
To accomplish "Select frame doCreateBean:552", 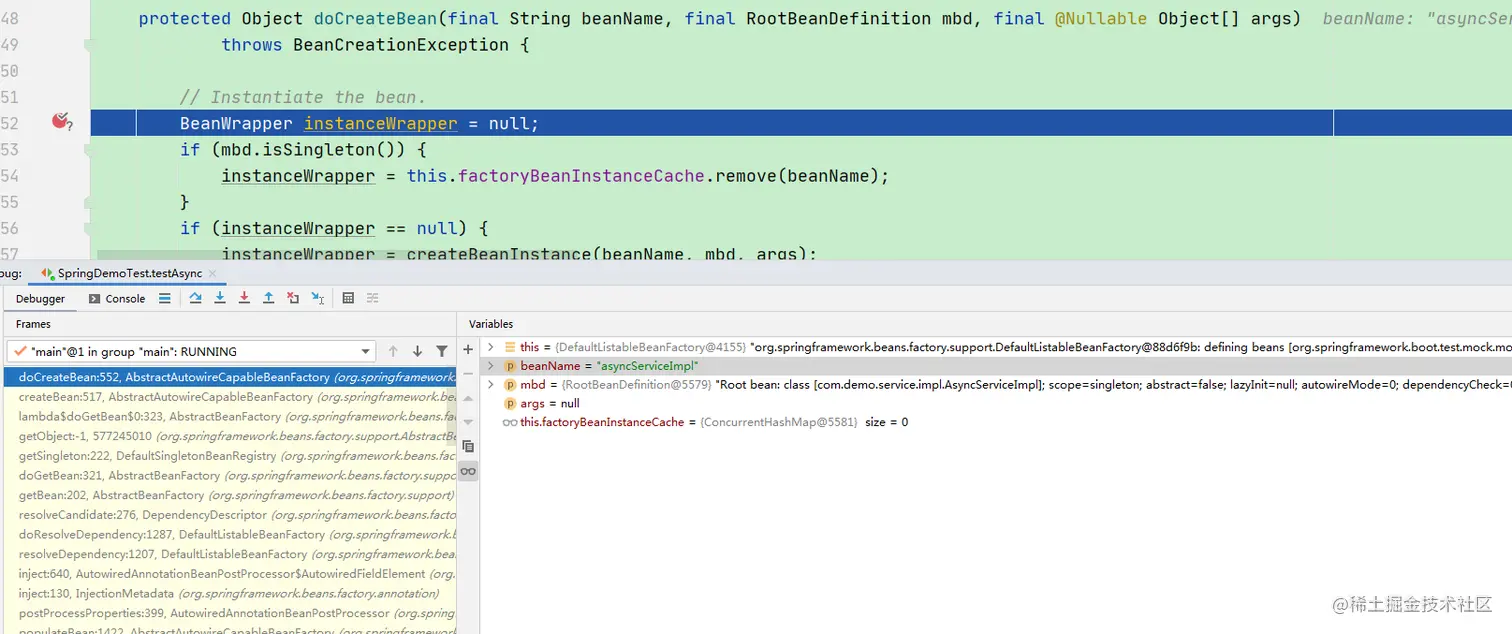I will coord(229,377).
